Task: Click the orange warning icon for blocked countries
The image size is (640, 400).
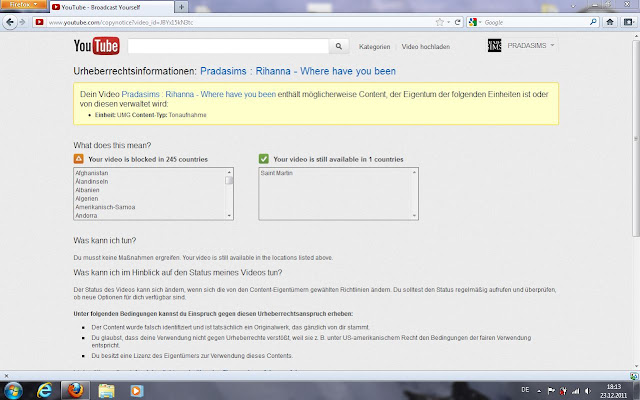Action: pyautogui.click(x=79, y=159)
